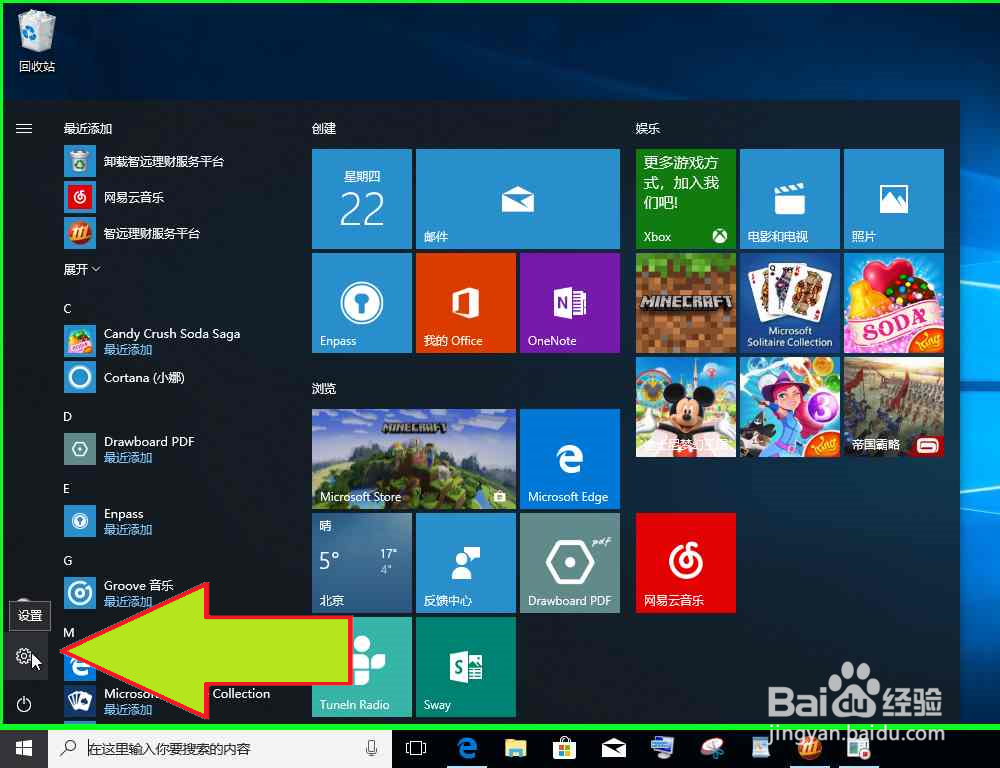Open the 电影和电视 tile
This screenshot has height=768, width=1000.
[x=790, y=199]
